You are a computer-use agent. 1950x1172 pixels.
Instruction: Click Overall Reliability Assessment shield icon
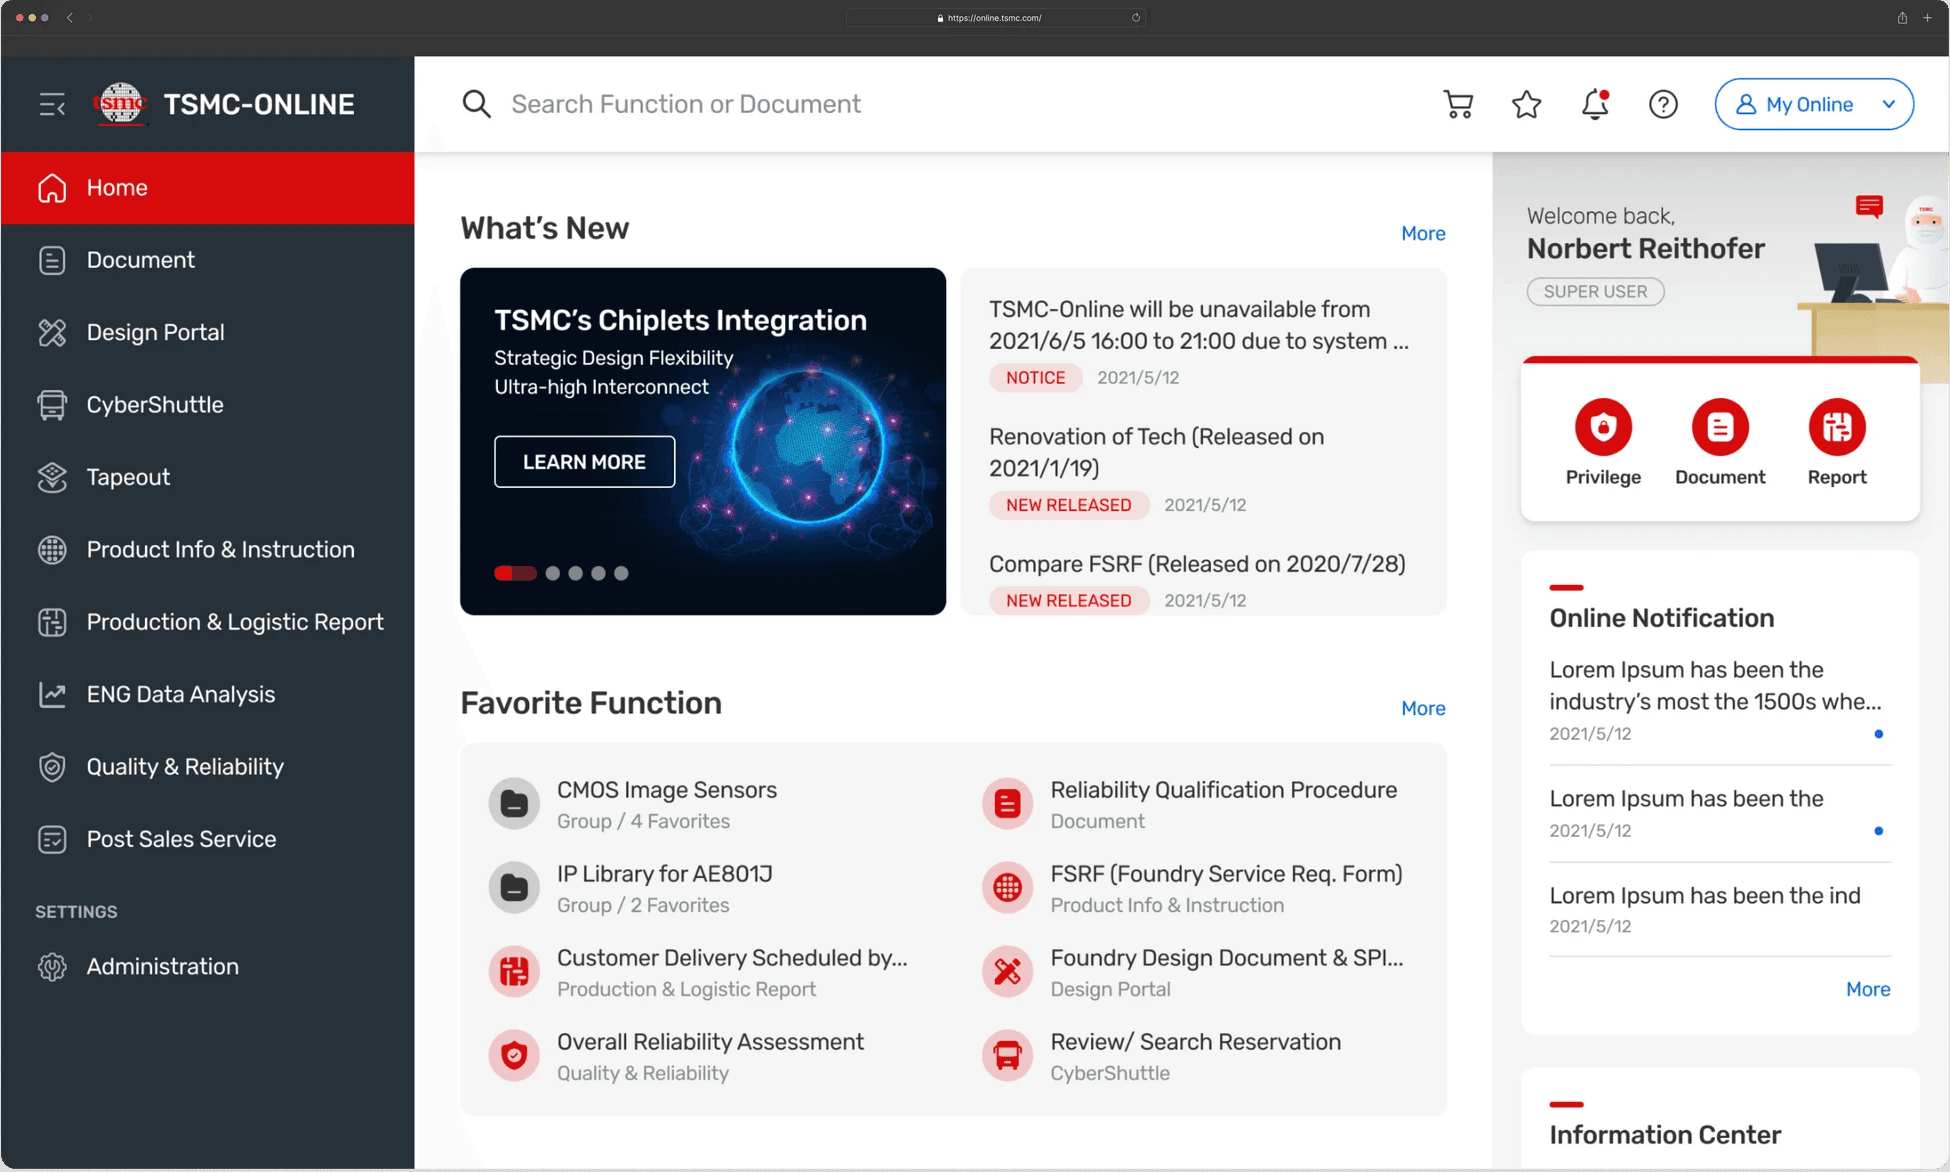[514, 1055]
